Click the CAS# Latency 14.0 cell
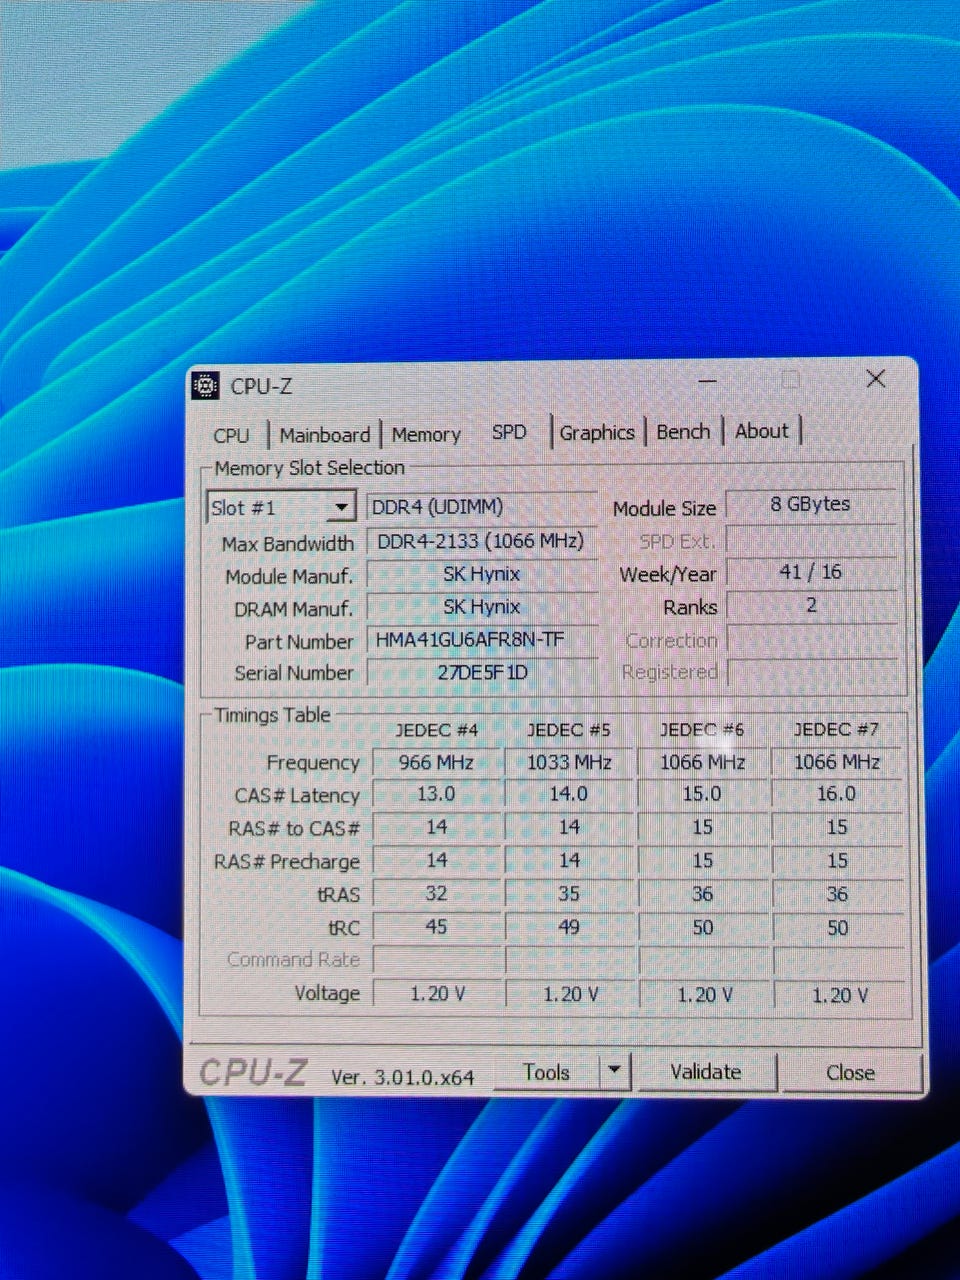The image size is (960, 1280). click(569, 794)
